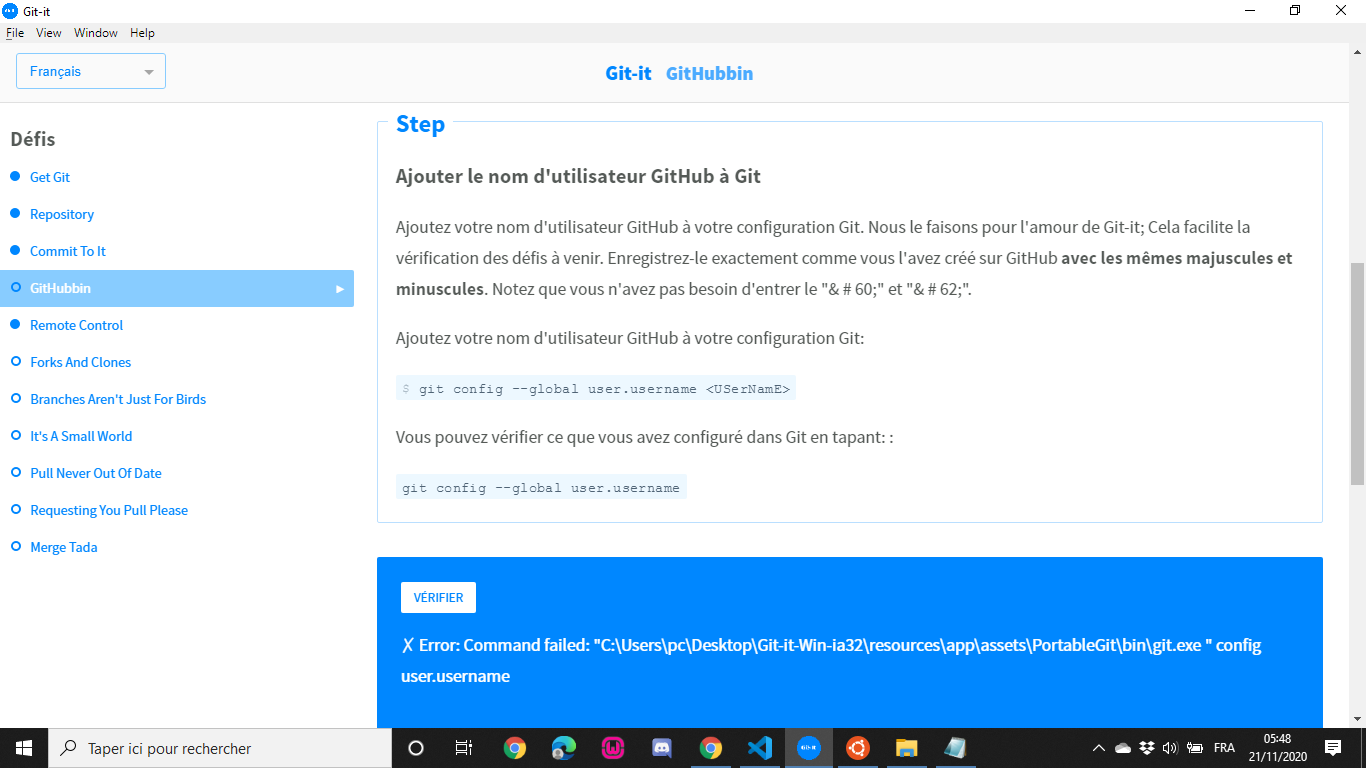Select the highlighted GitHubbin challenge in sidebar
This screenshot has height=768, width=1366.
(177, 288)
